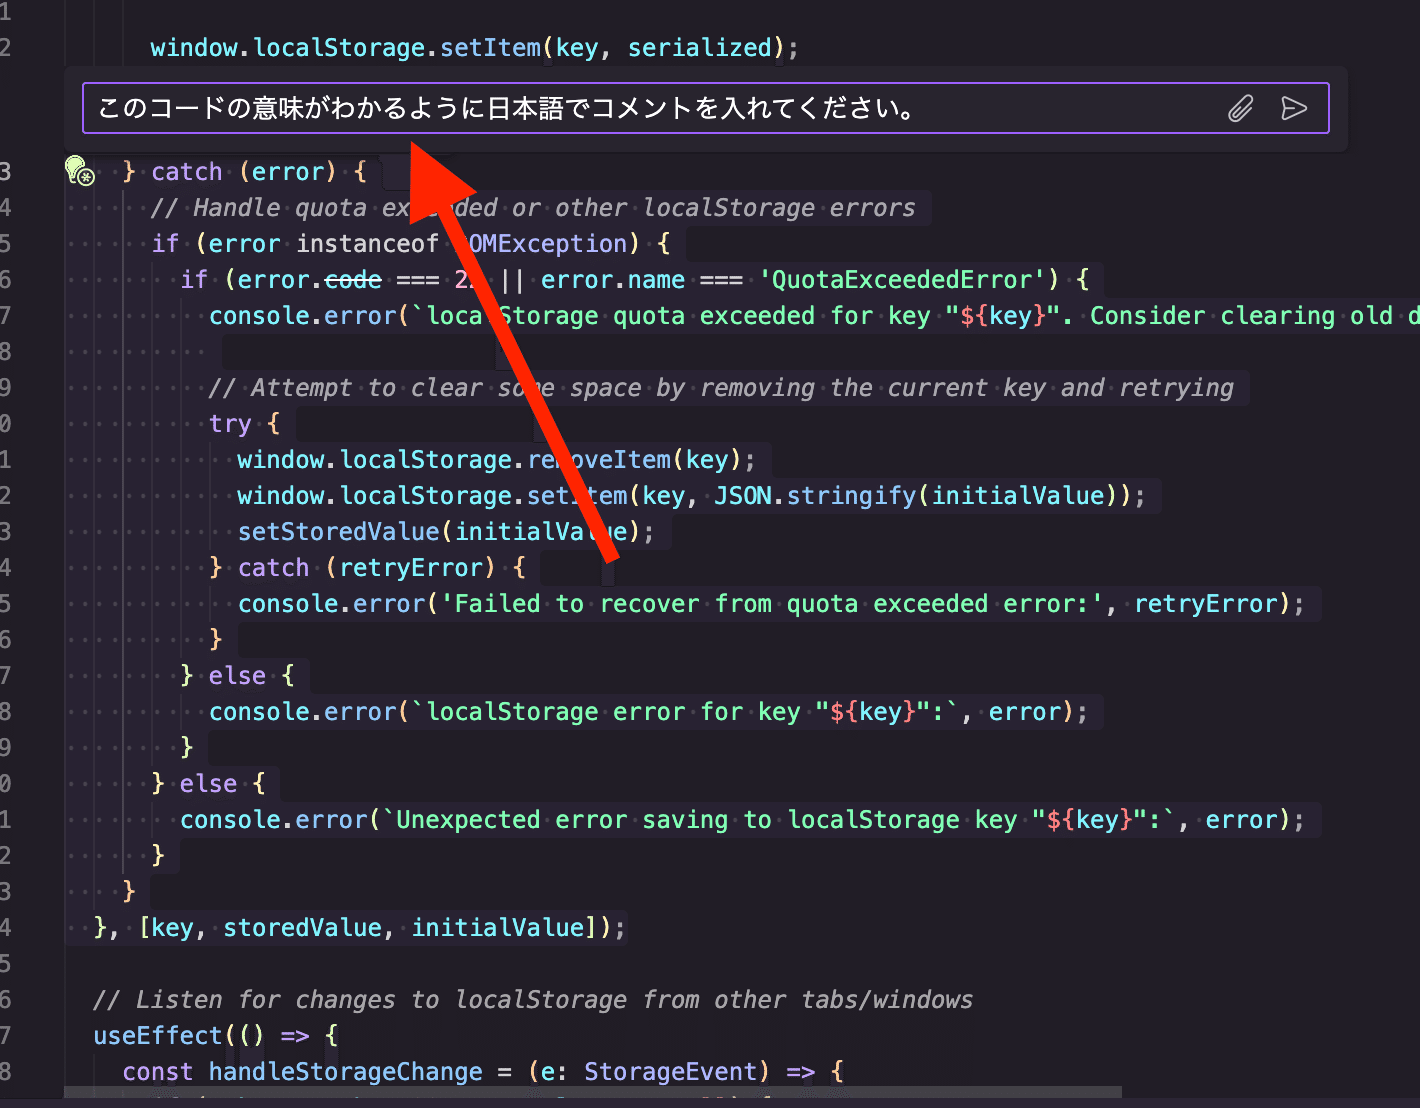Place cursor on 'handleStorageChange' constant name

[345, 1072]
